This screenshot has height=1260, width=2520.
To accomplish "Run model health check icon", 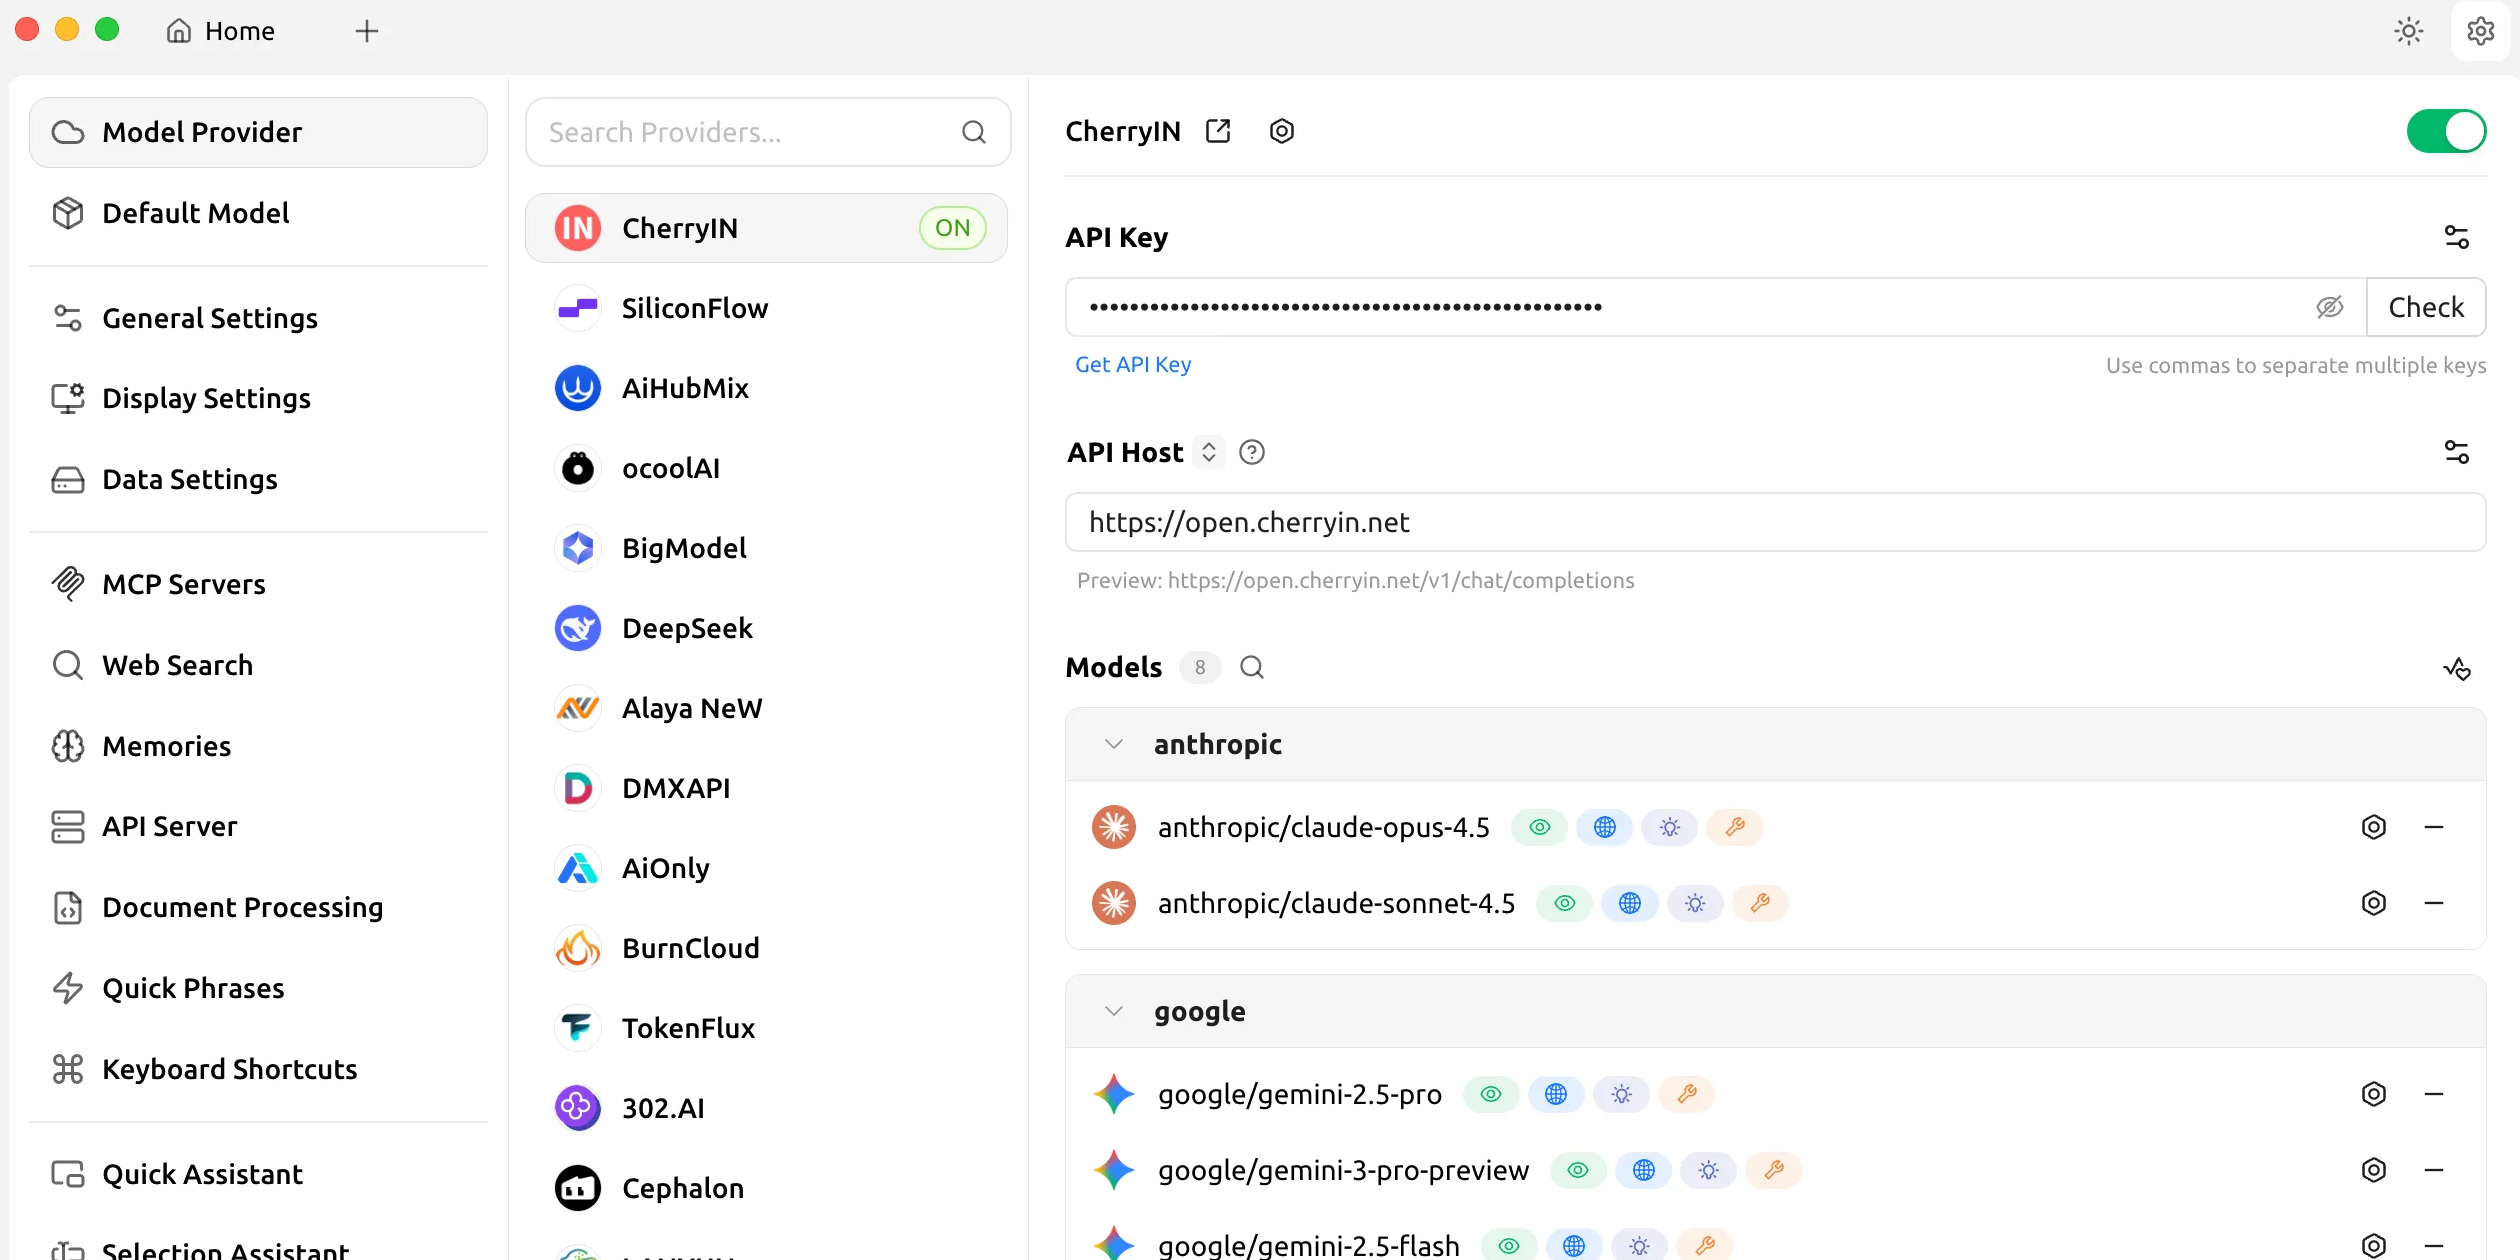I will [x=2457, y=667].
